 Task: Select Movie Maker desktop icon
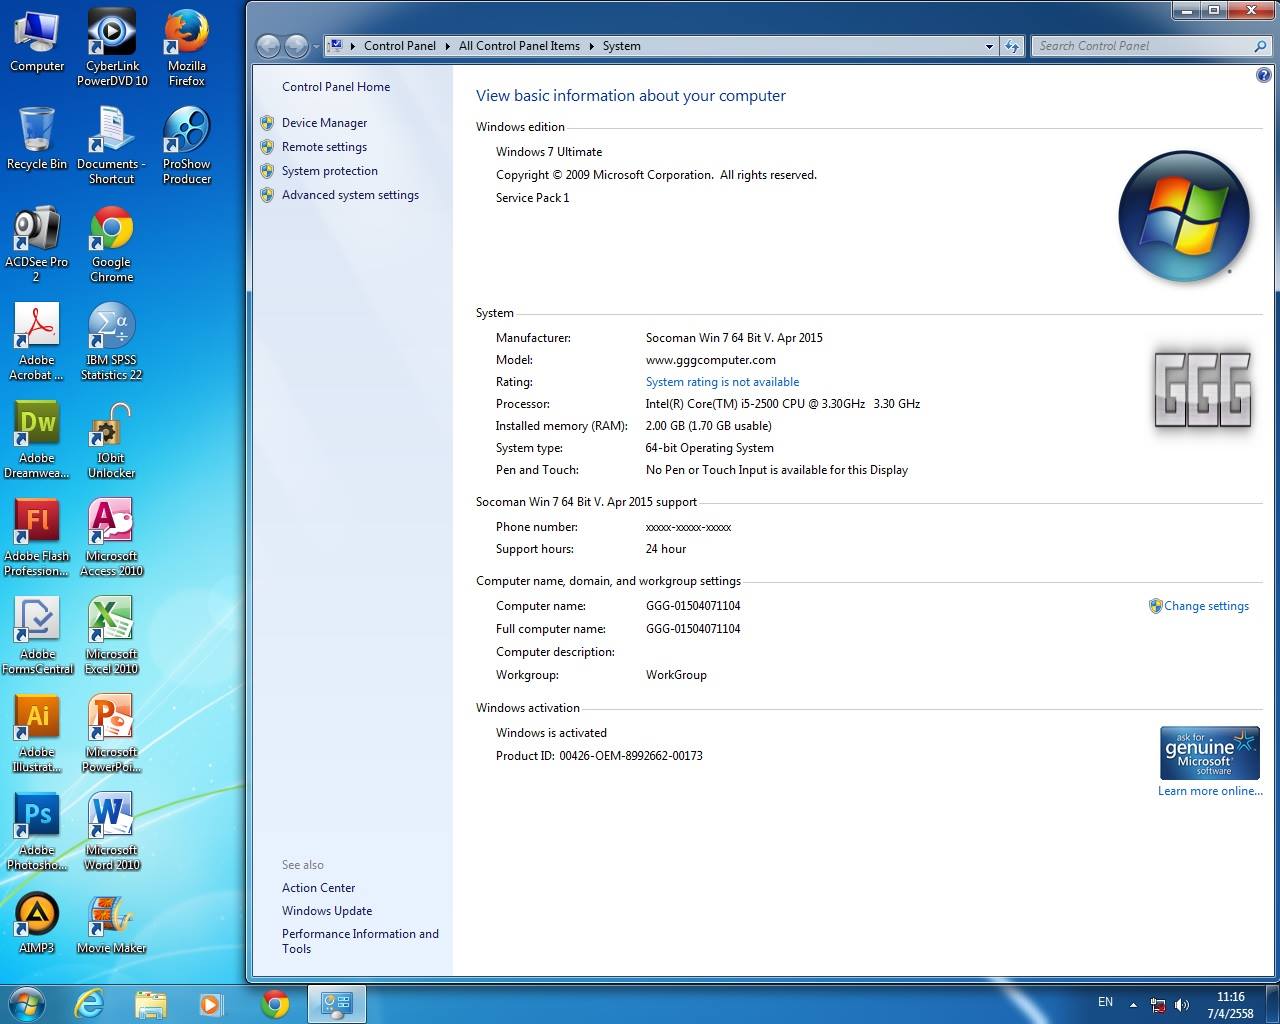pos(112,923)
